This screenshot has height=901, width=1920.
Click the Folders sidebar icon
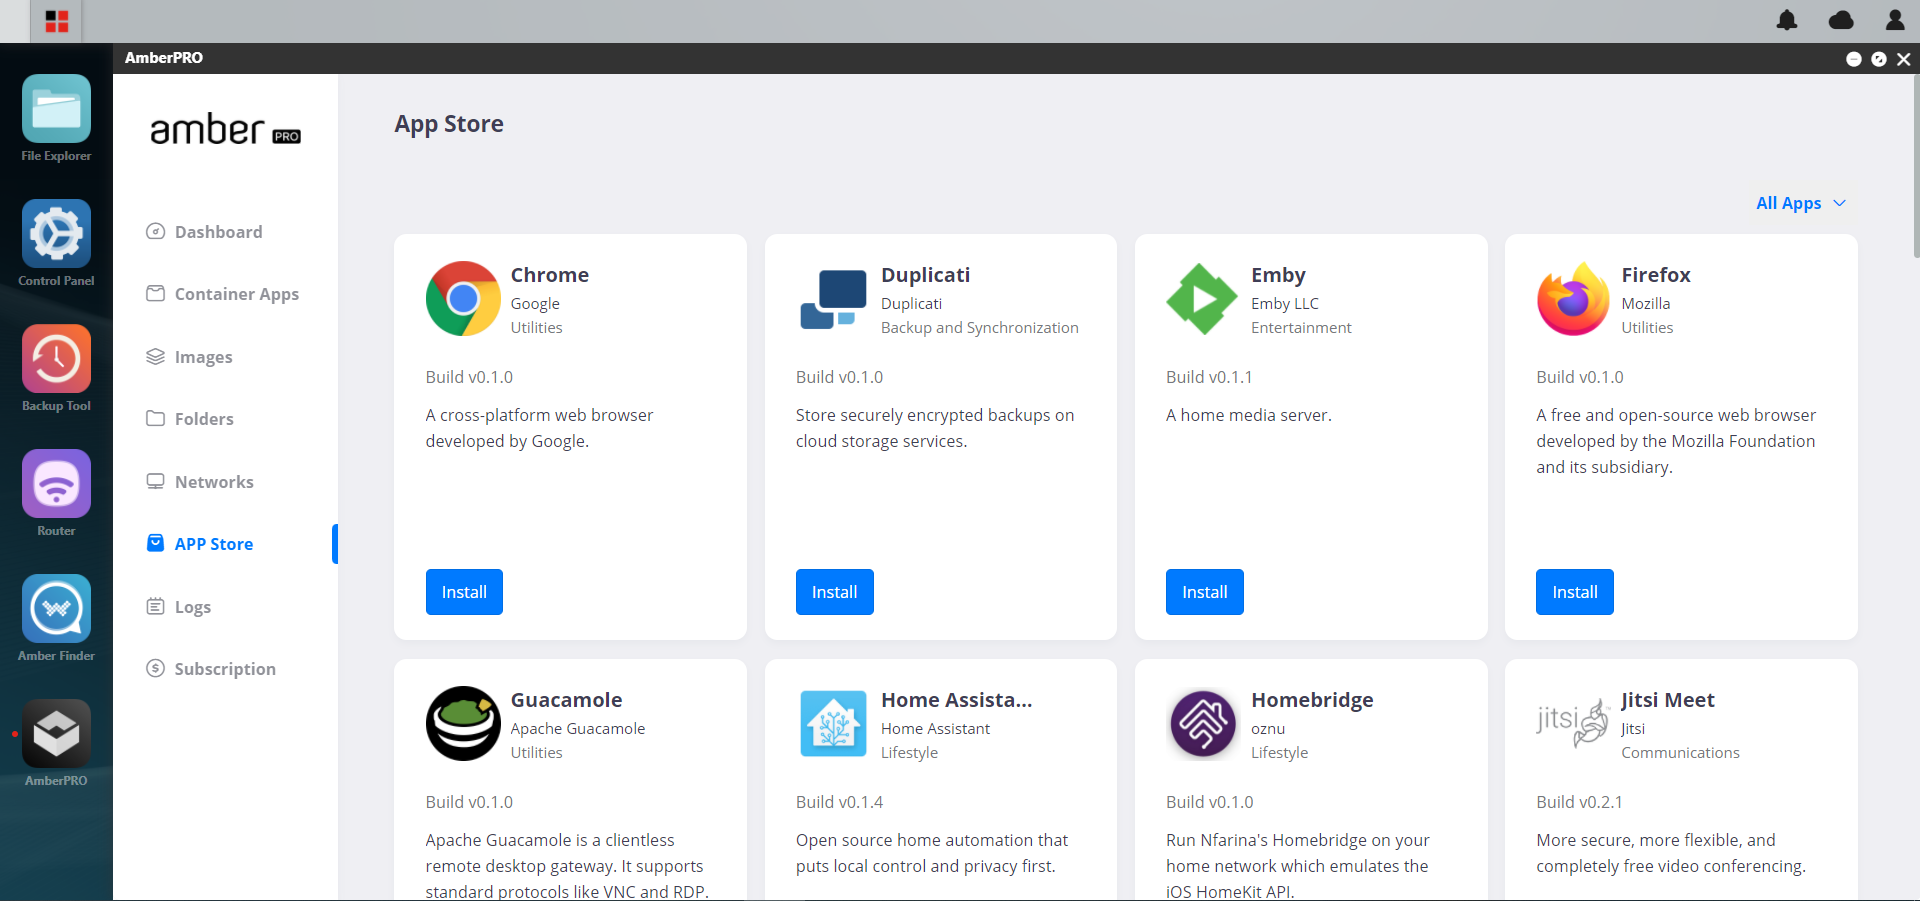pyautogui.click(x=155, y=418)
